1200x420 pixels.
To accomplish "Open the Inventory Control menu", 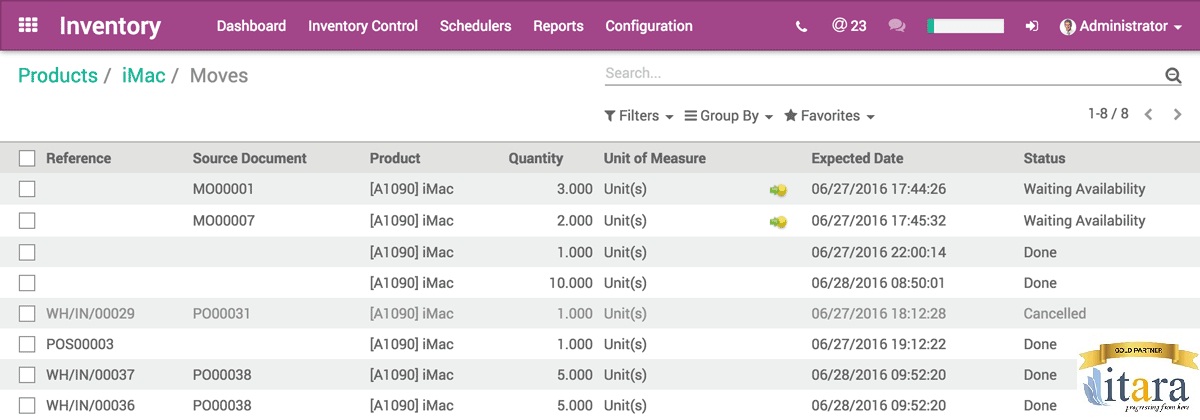I will click(363, 26).
